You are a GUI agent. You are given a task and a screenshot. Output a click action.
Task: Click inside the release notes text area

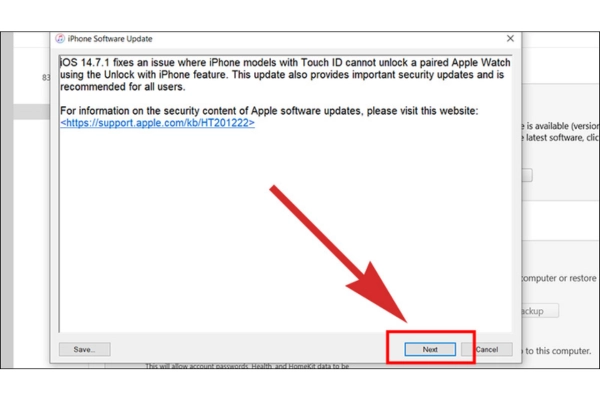pyautogui.click(x=285, y=230)
